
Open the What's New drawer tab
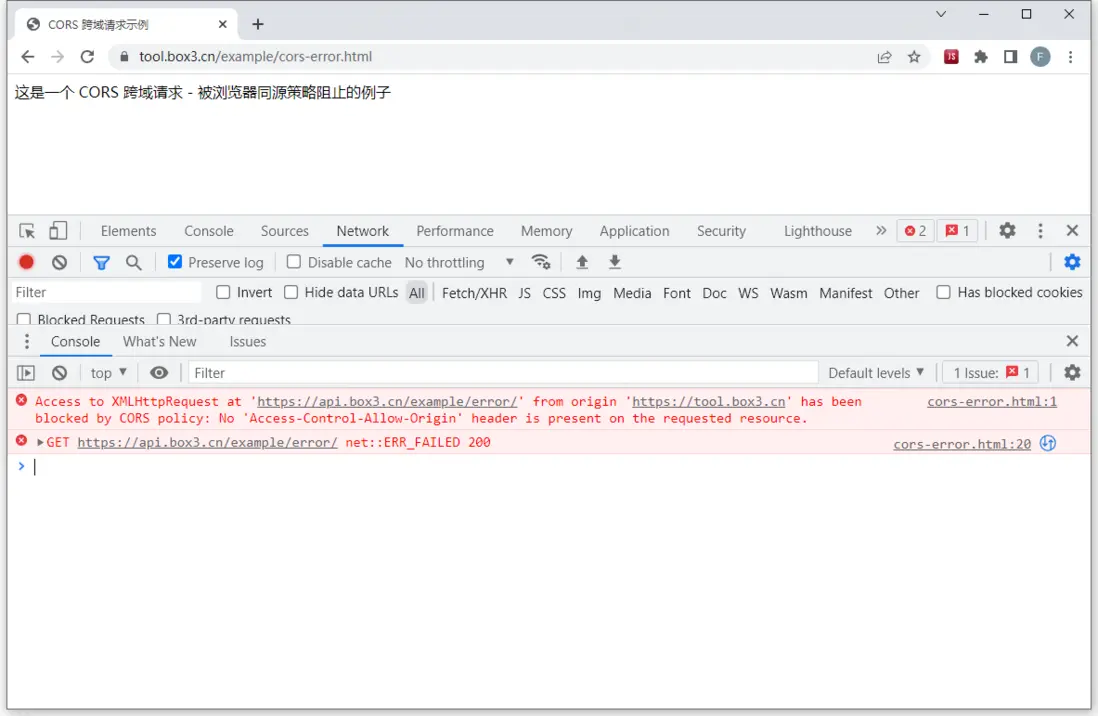160,341
